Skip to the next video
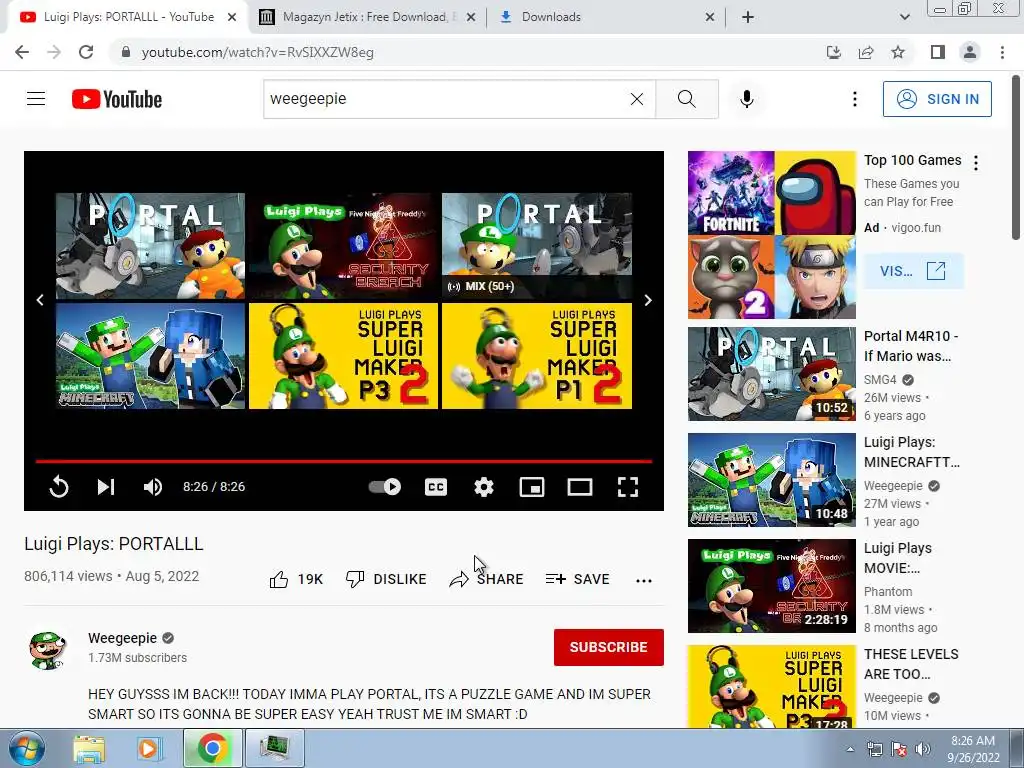1024x768 pixels. tap(106, 487)
